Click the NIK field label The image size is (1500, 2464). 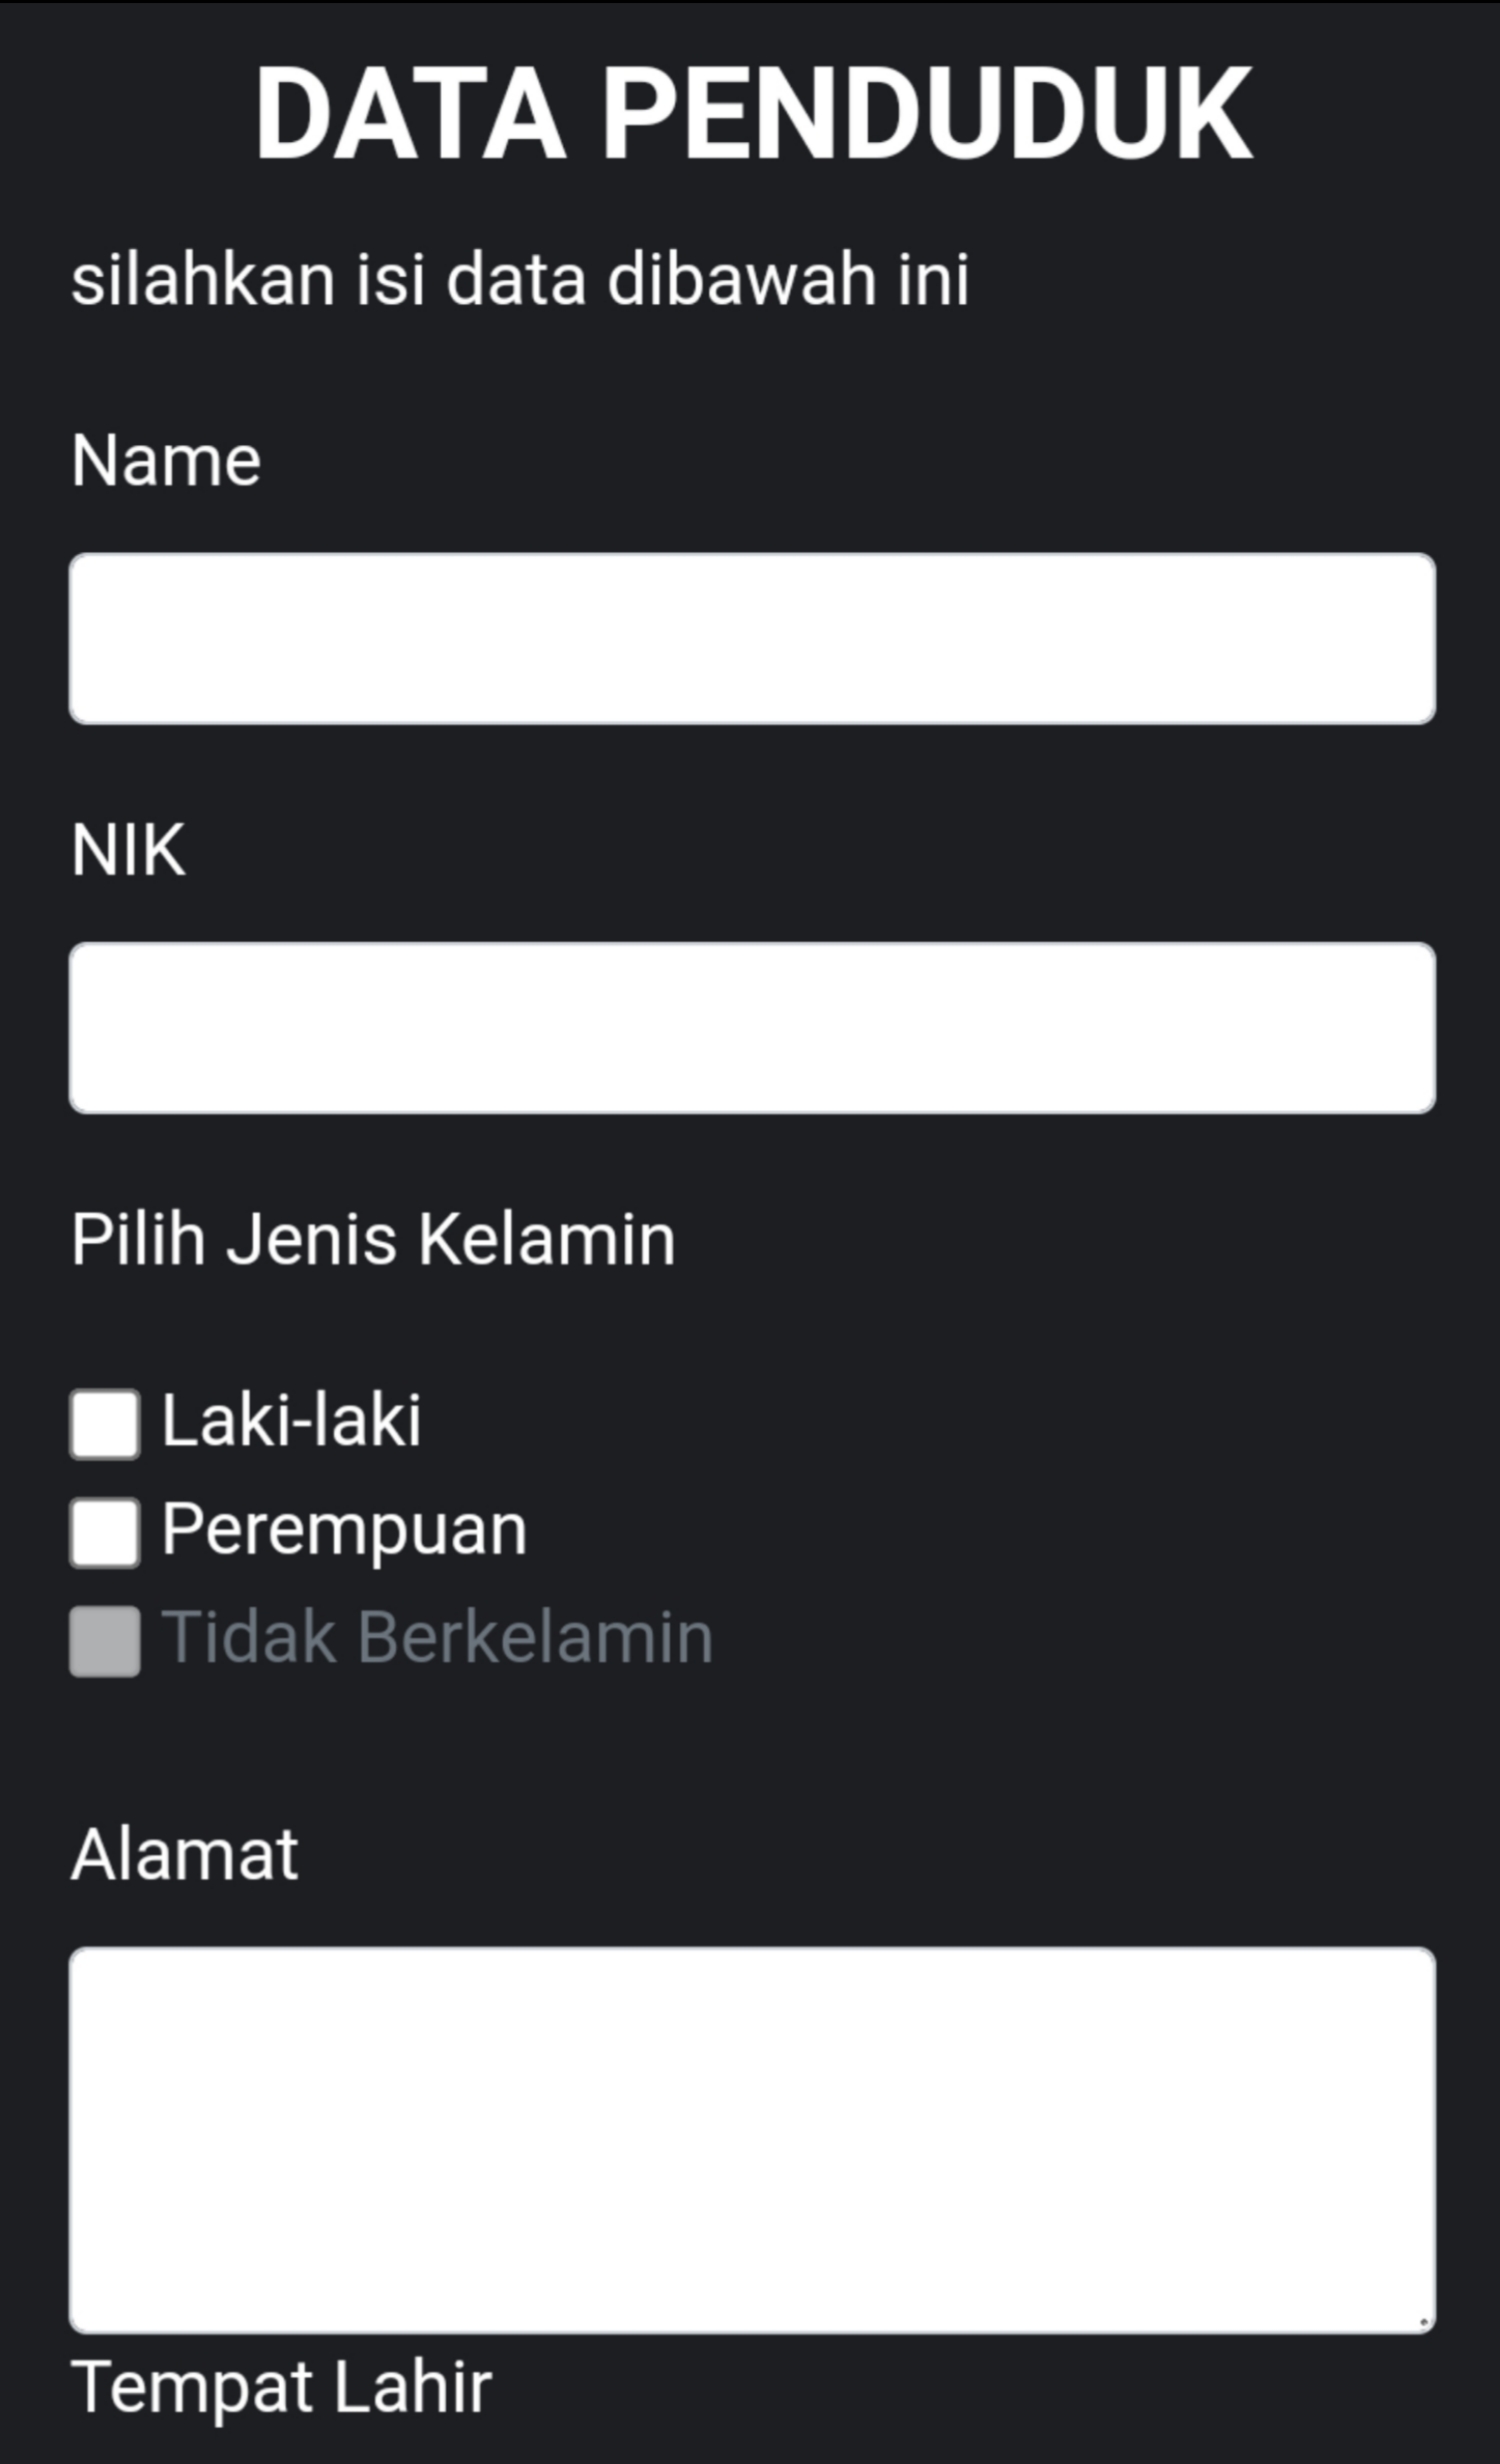point(128,851)
